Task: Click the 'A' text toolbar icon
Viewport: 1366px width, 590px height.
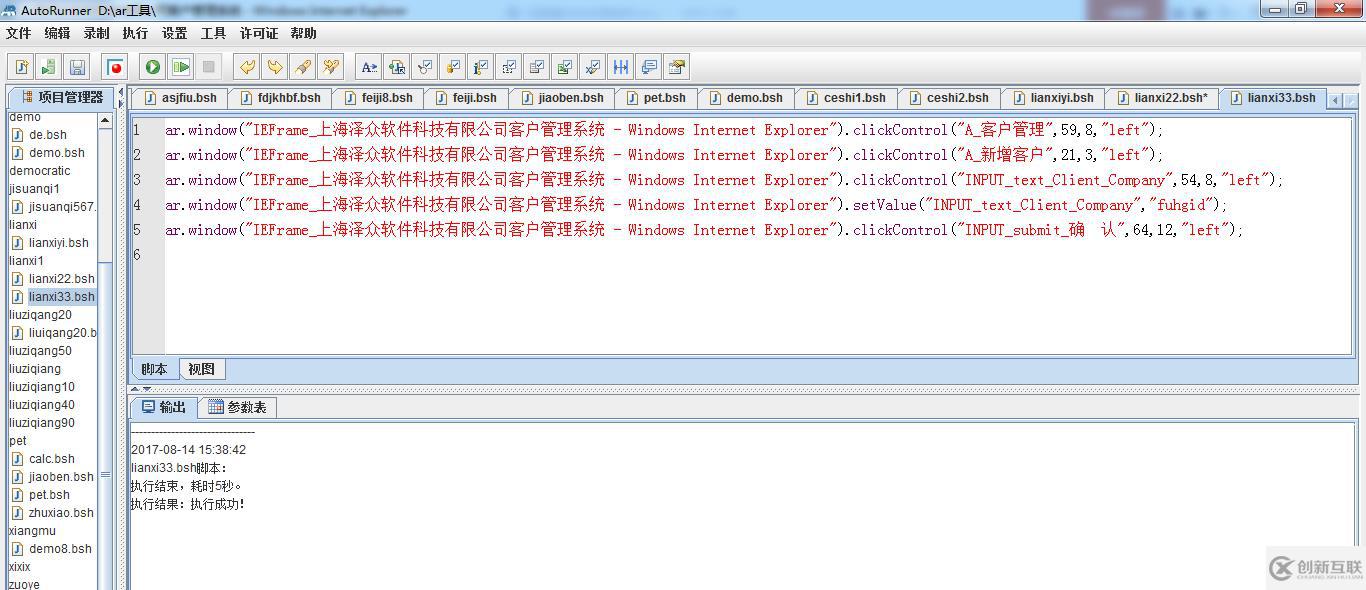Action: 369,67
